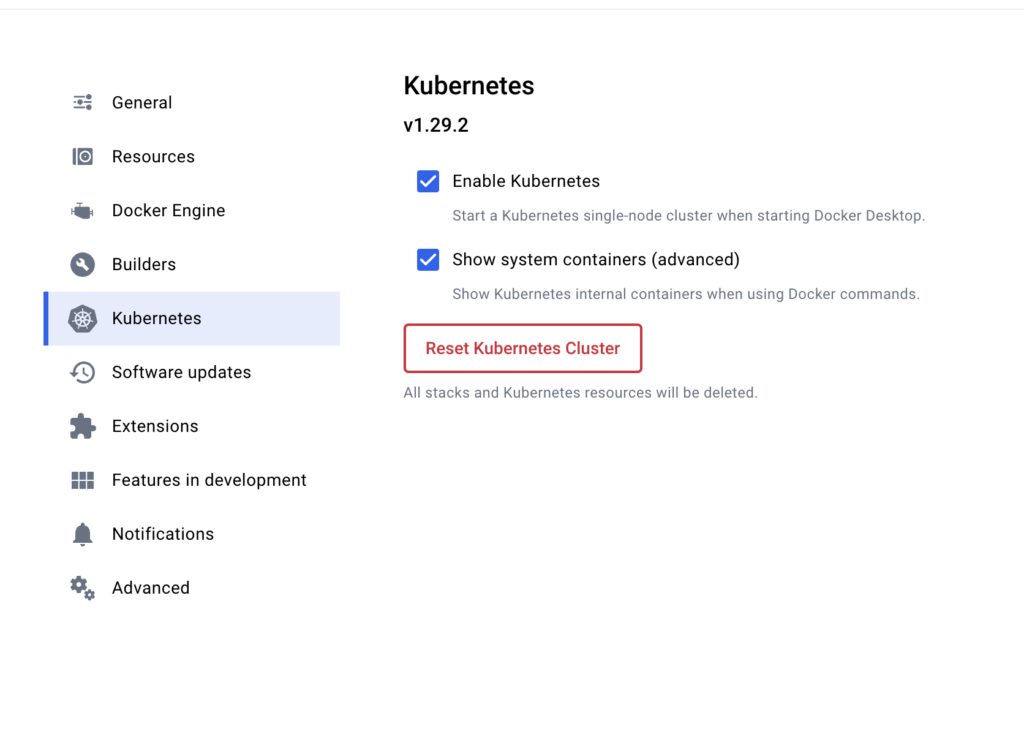Click the Builders wrench icon
Image resolution: width=1024 pixels, height=756 pixels.
[83, 265]
